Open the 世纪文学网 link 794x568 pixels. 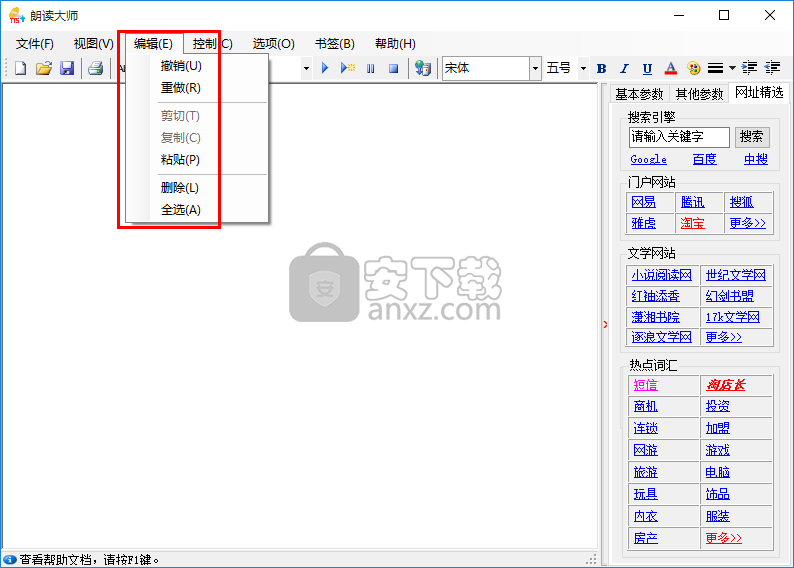[736, 275]
